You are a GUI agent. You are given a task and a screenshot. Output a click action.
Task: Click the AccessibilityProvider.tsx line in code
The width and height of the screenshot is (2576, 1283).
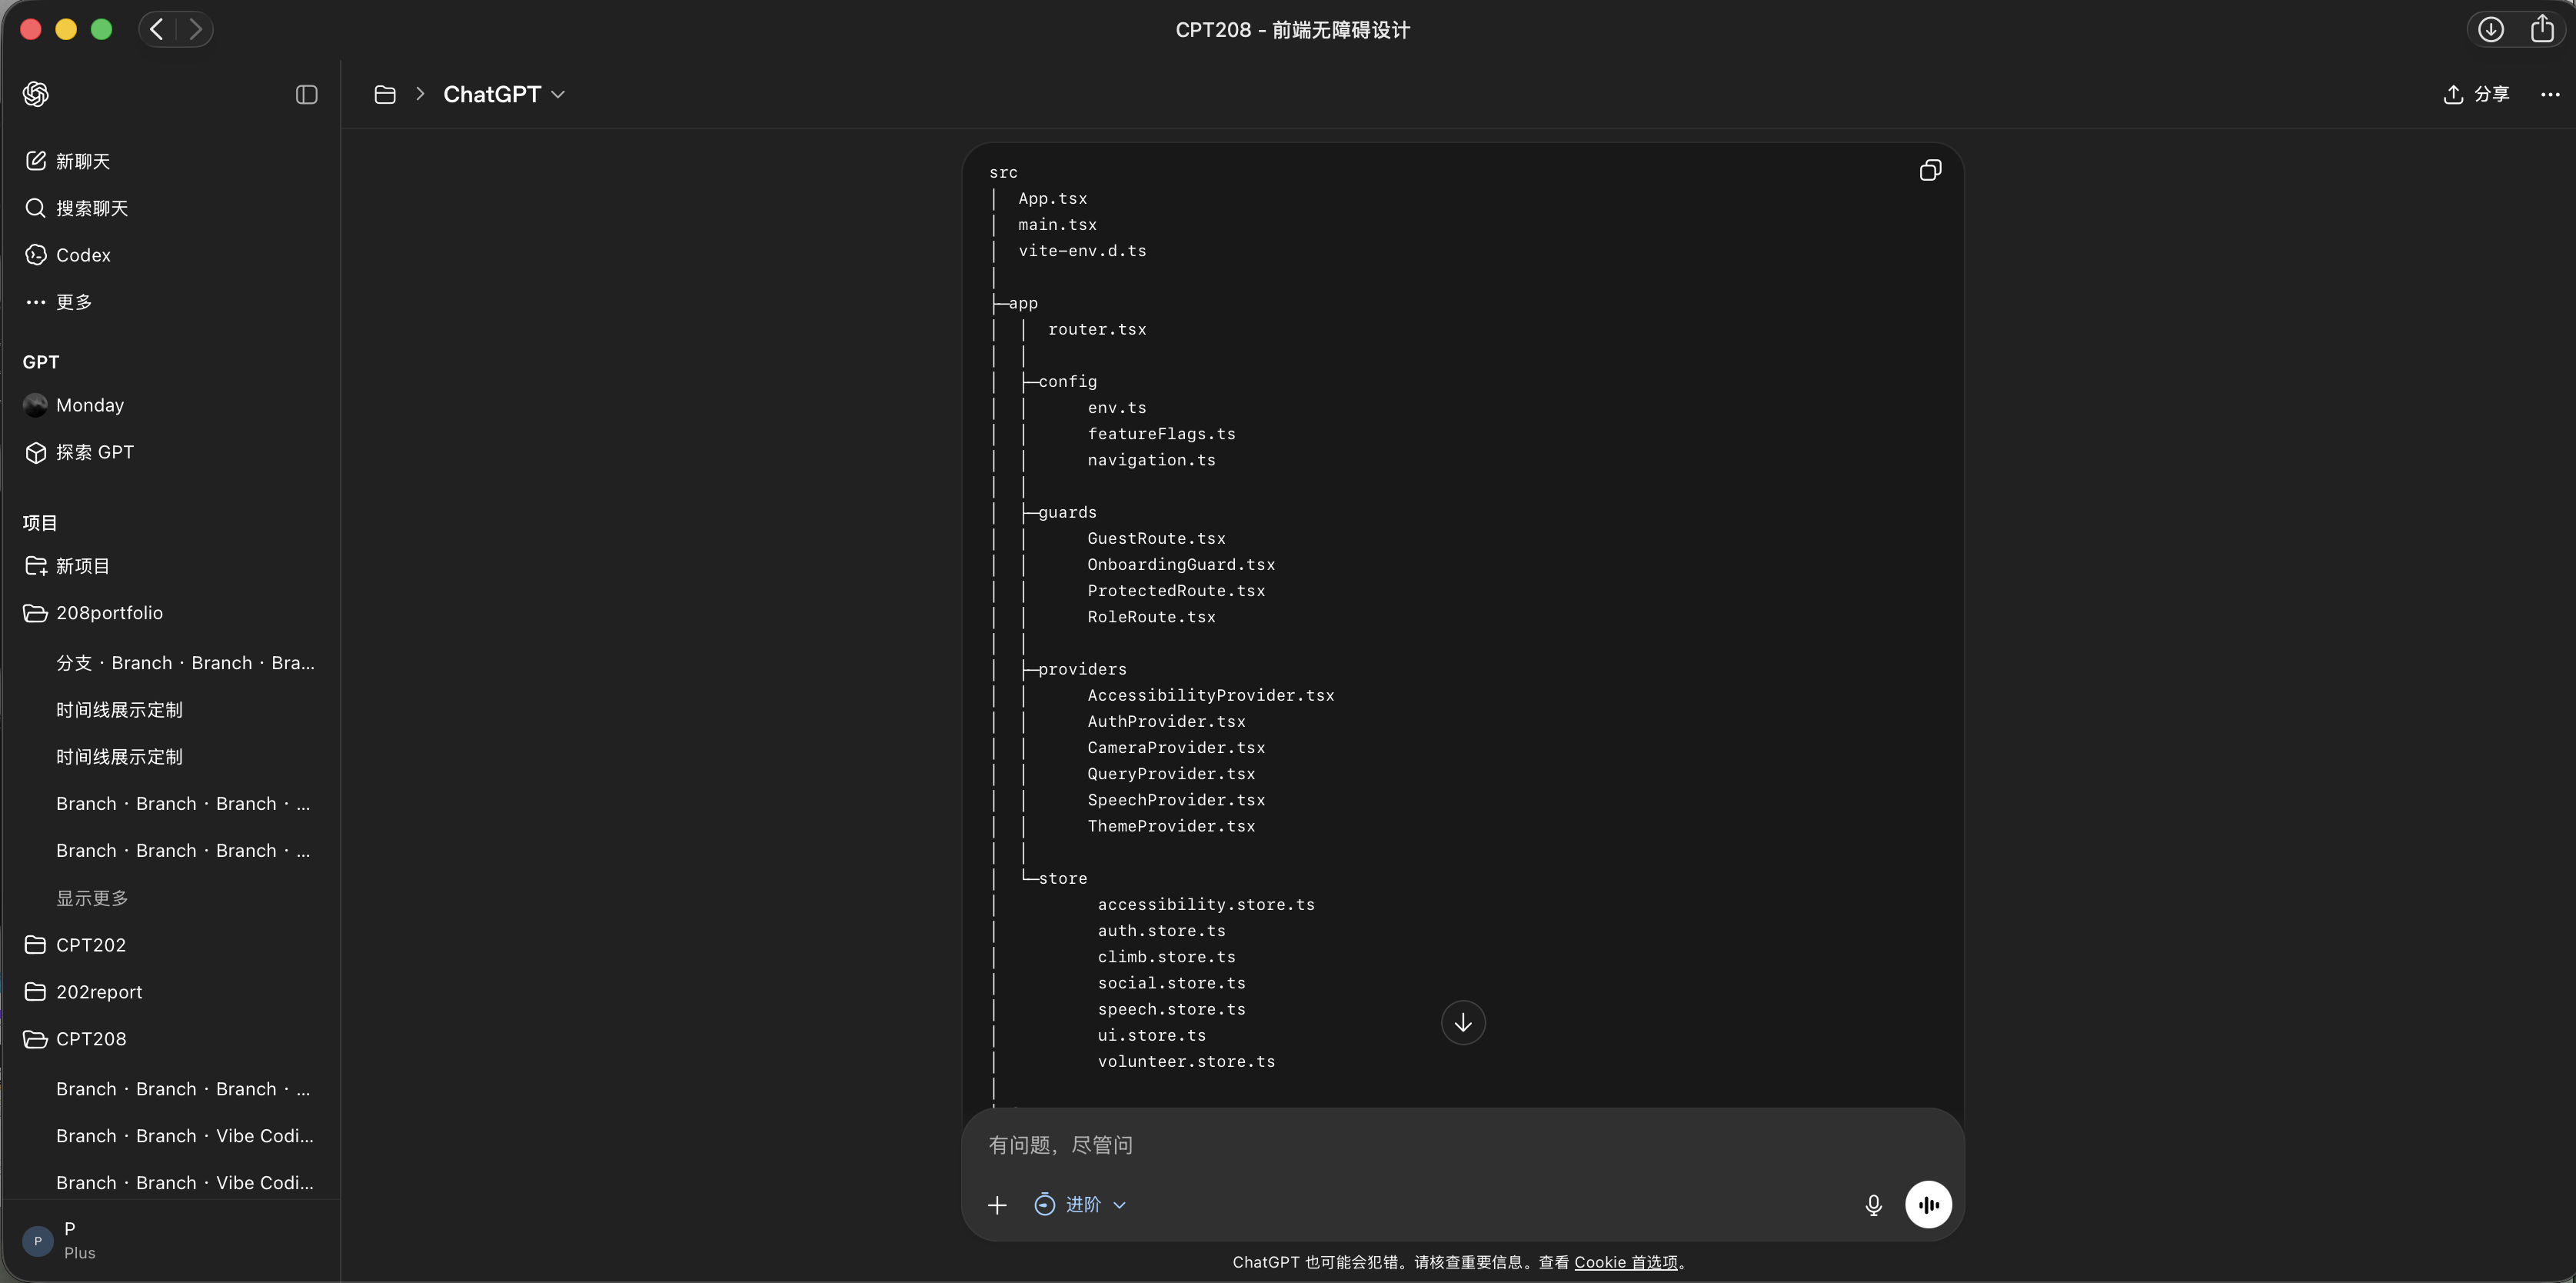[1211, 695]
